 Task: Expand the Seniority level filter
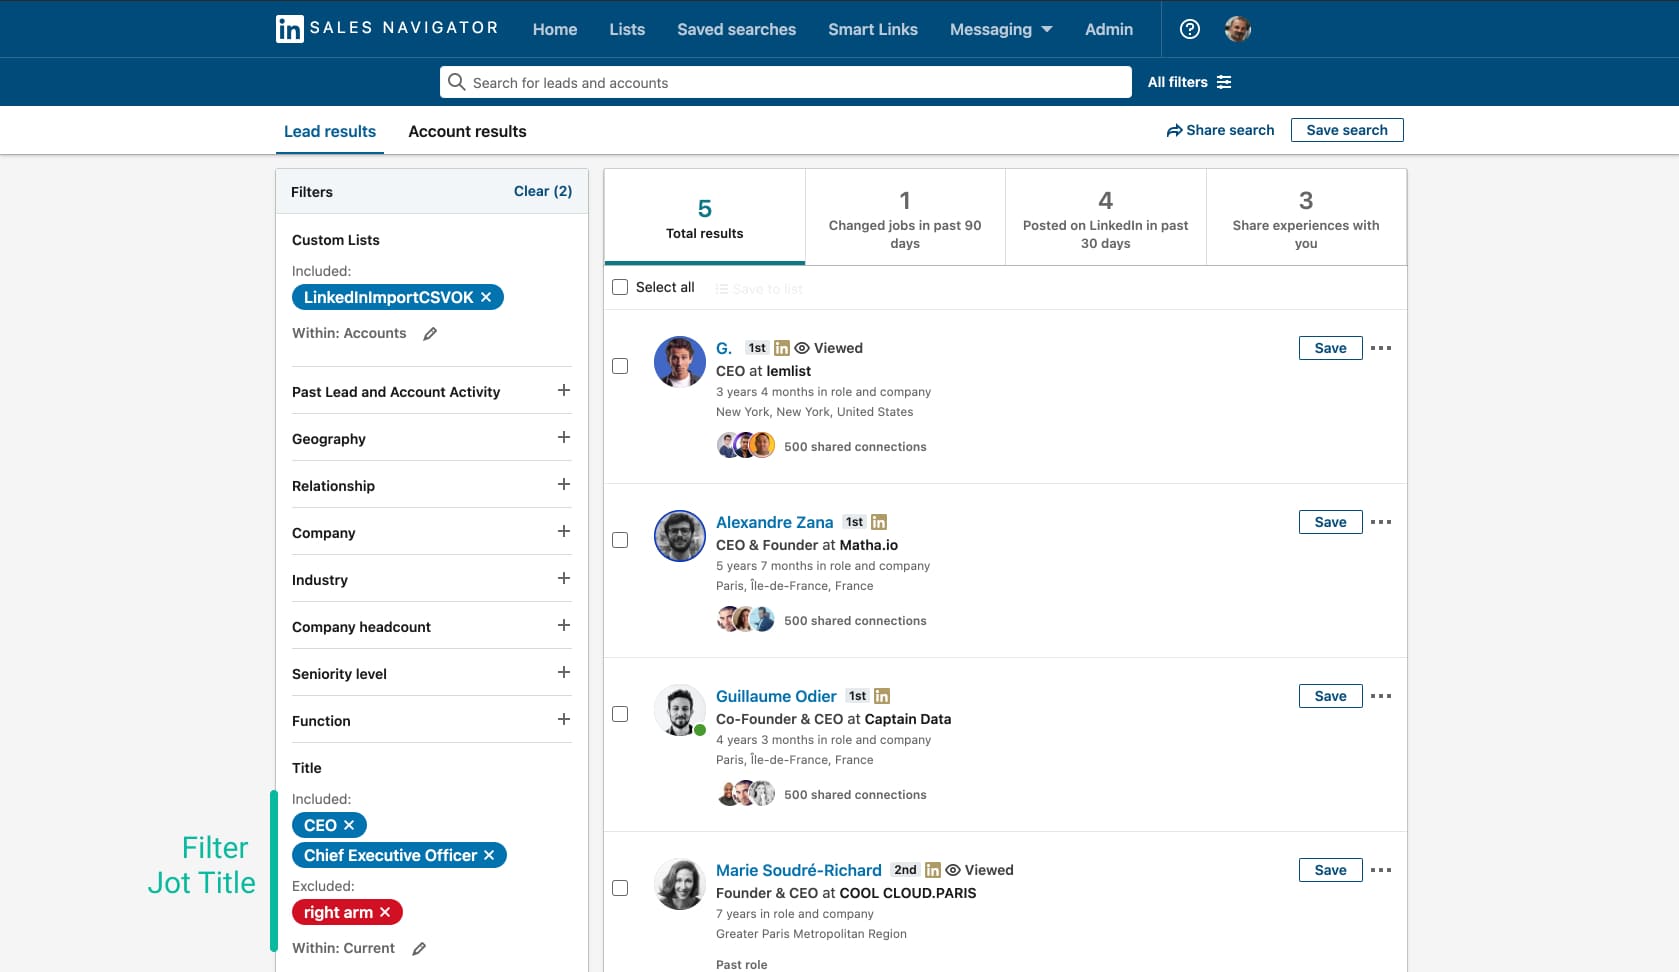tap(564, 672)
